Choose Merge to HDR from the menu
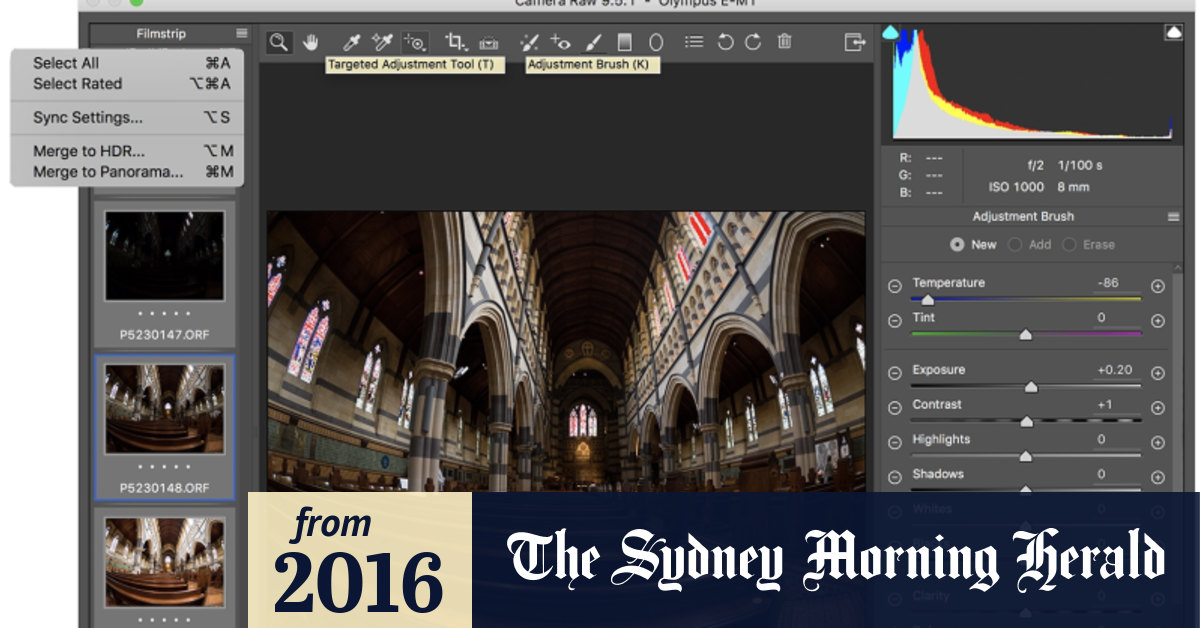1200x628 pixels. click(x=89, y=151)
